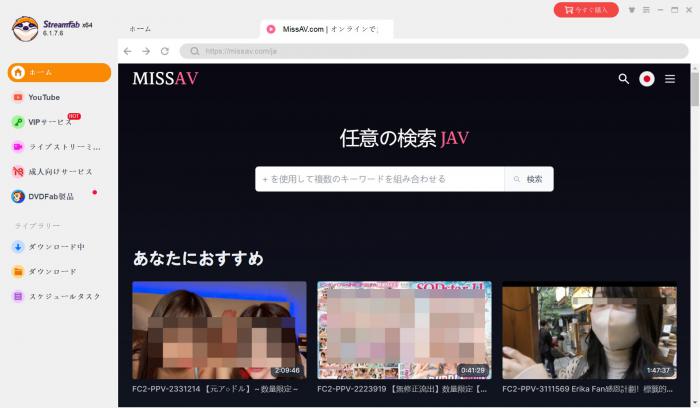Go forward with the forward arrow
The height and width of the screenshot is (408, 700).
[x=146, y=51]
